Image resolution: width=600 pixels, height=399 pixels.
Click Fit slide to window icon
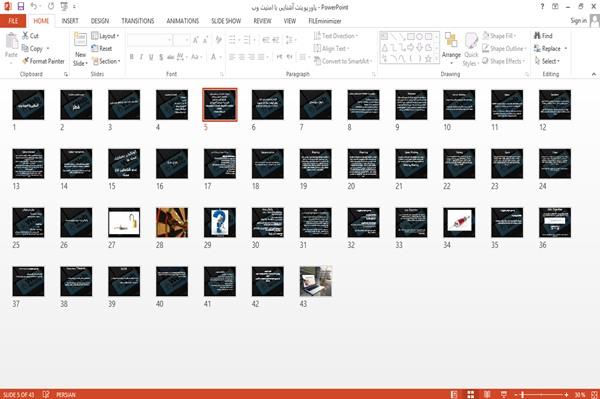[x=594, y=394]
